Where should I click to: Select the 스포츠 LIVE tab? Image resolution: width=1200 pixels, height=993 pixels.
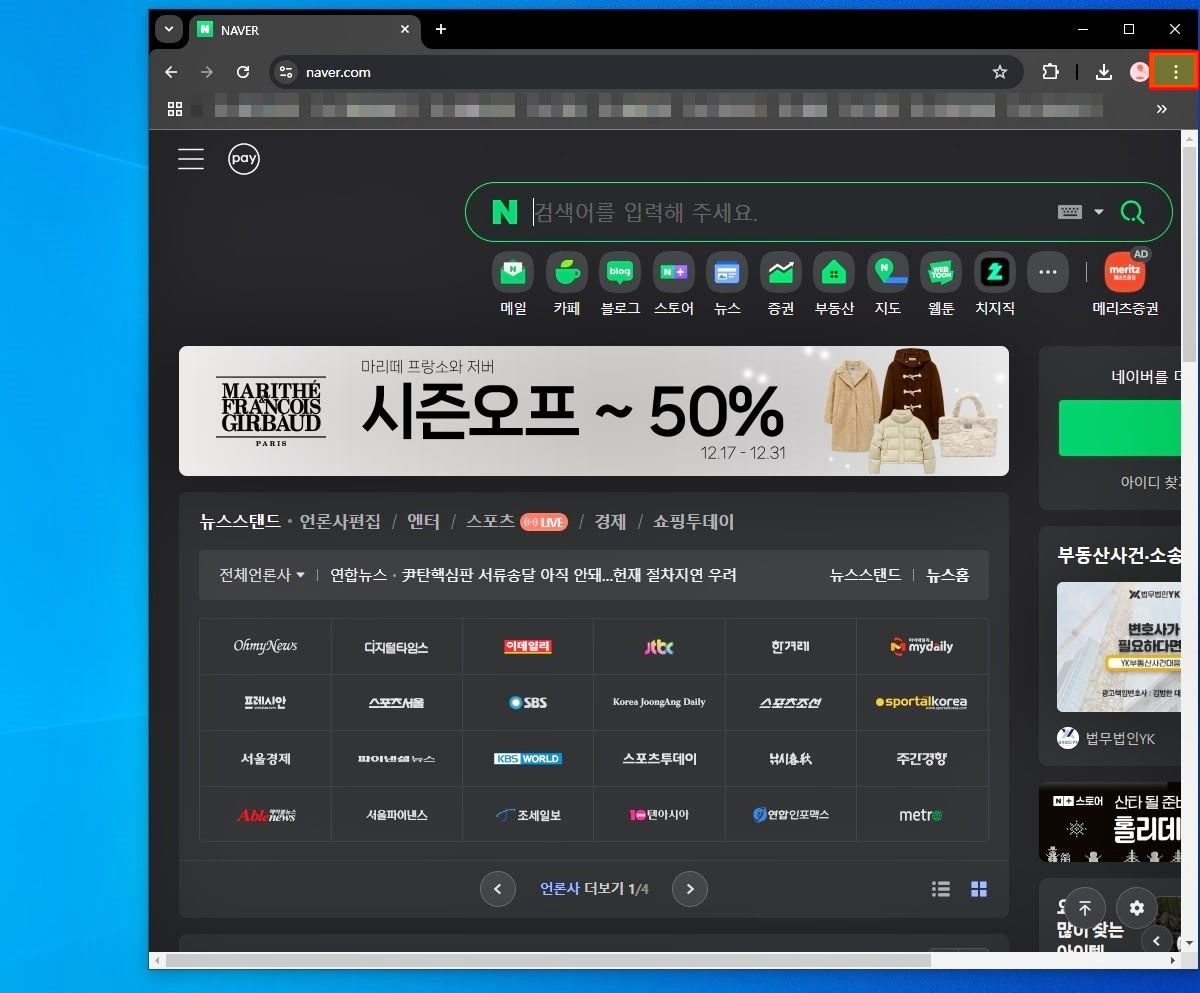pyautogui.click(x=516, y=522)
